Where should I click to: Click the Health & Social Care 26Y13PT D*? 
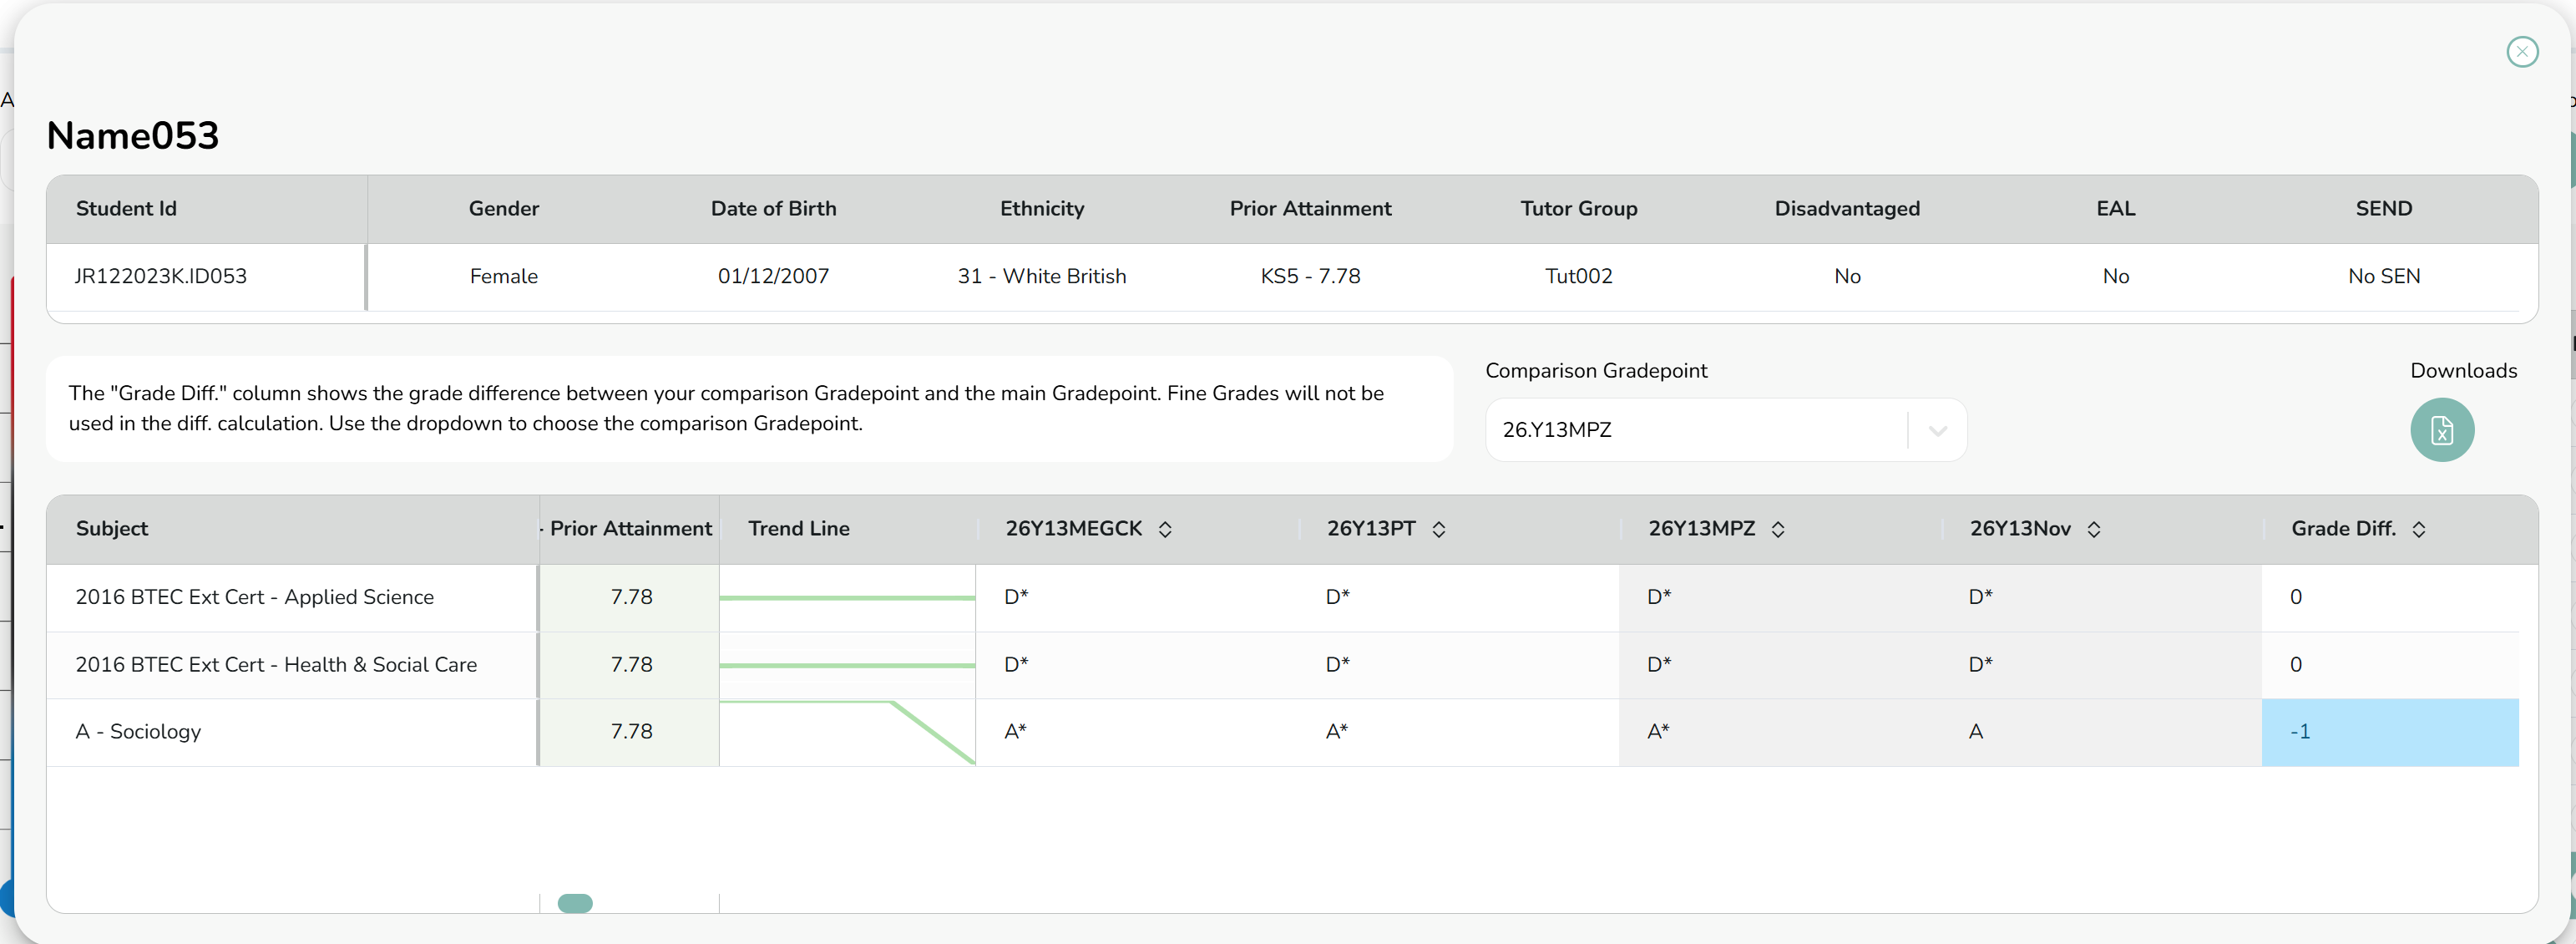pyautogui.click(x=1337, y=665)
